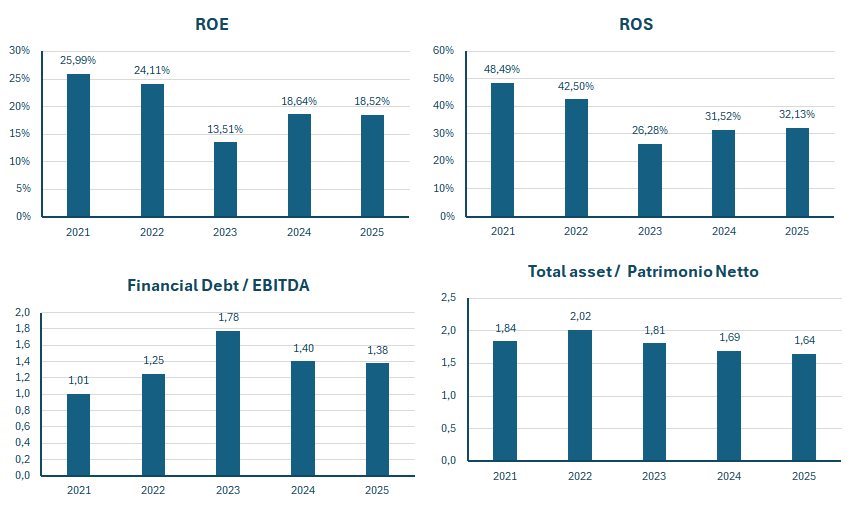This screenshot has width=857, height=520.
Task: Click the 13,51% data label
Action: [x=225, y=129]
